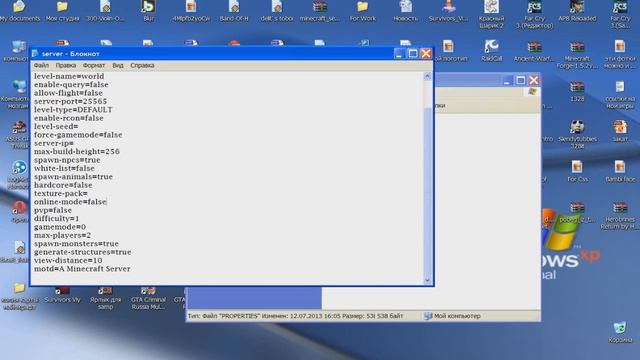Viewport: 640px width, 360px height.
Task: Place cursor on generate-structures=true line
Action: (x=82, y=252)
